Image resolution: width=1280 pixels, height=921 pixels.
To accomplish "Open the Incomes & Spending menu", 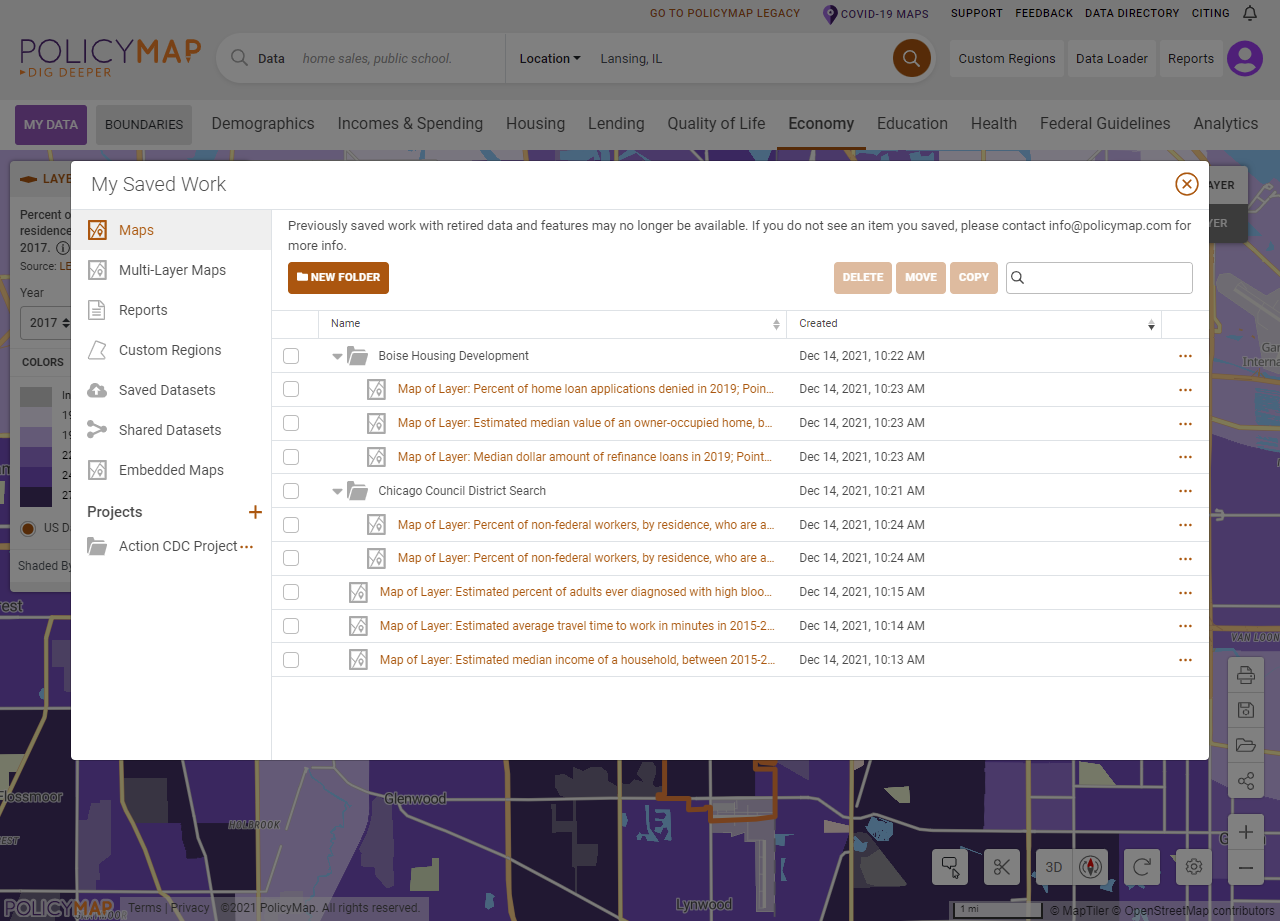I will click(410, 124).
